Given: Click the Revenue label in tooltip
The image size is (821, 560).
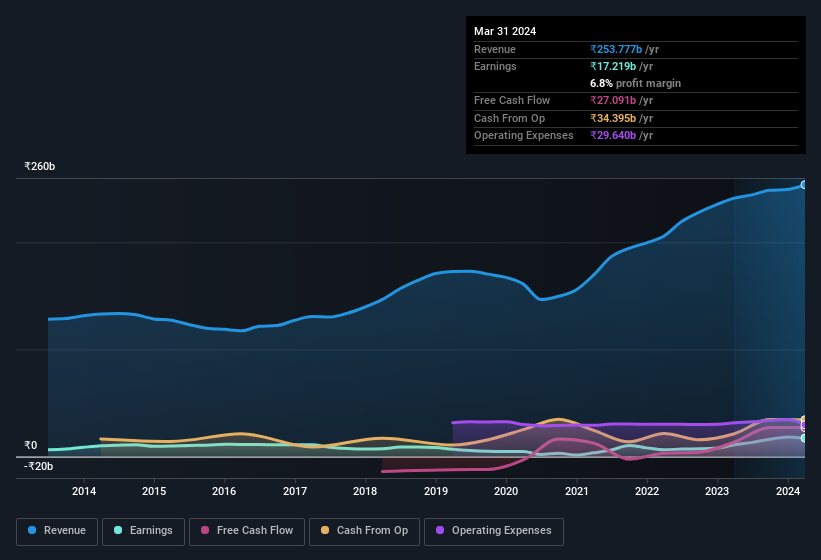Looking at the screenshot, I should (495, 49).
